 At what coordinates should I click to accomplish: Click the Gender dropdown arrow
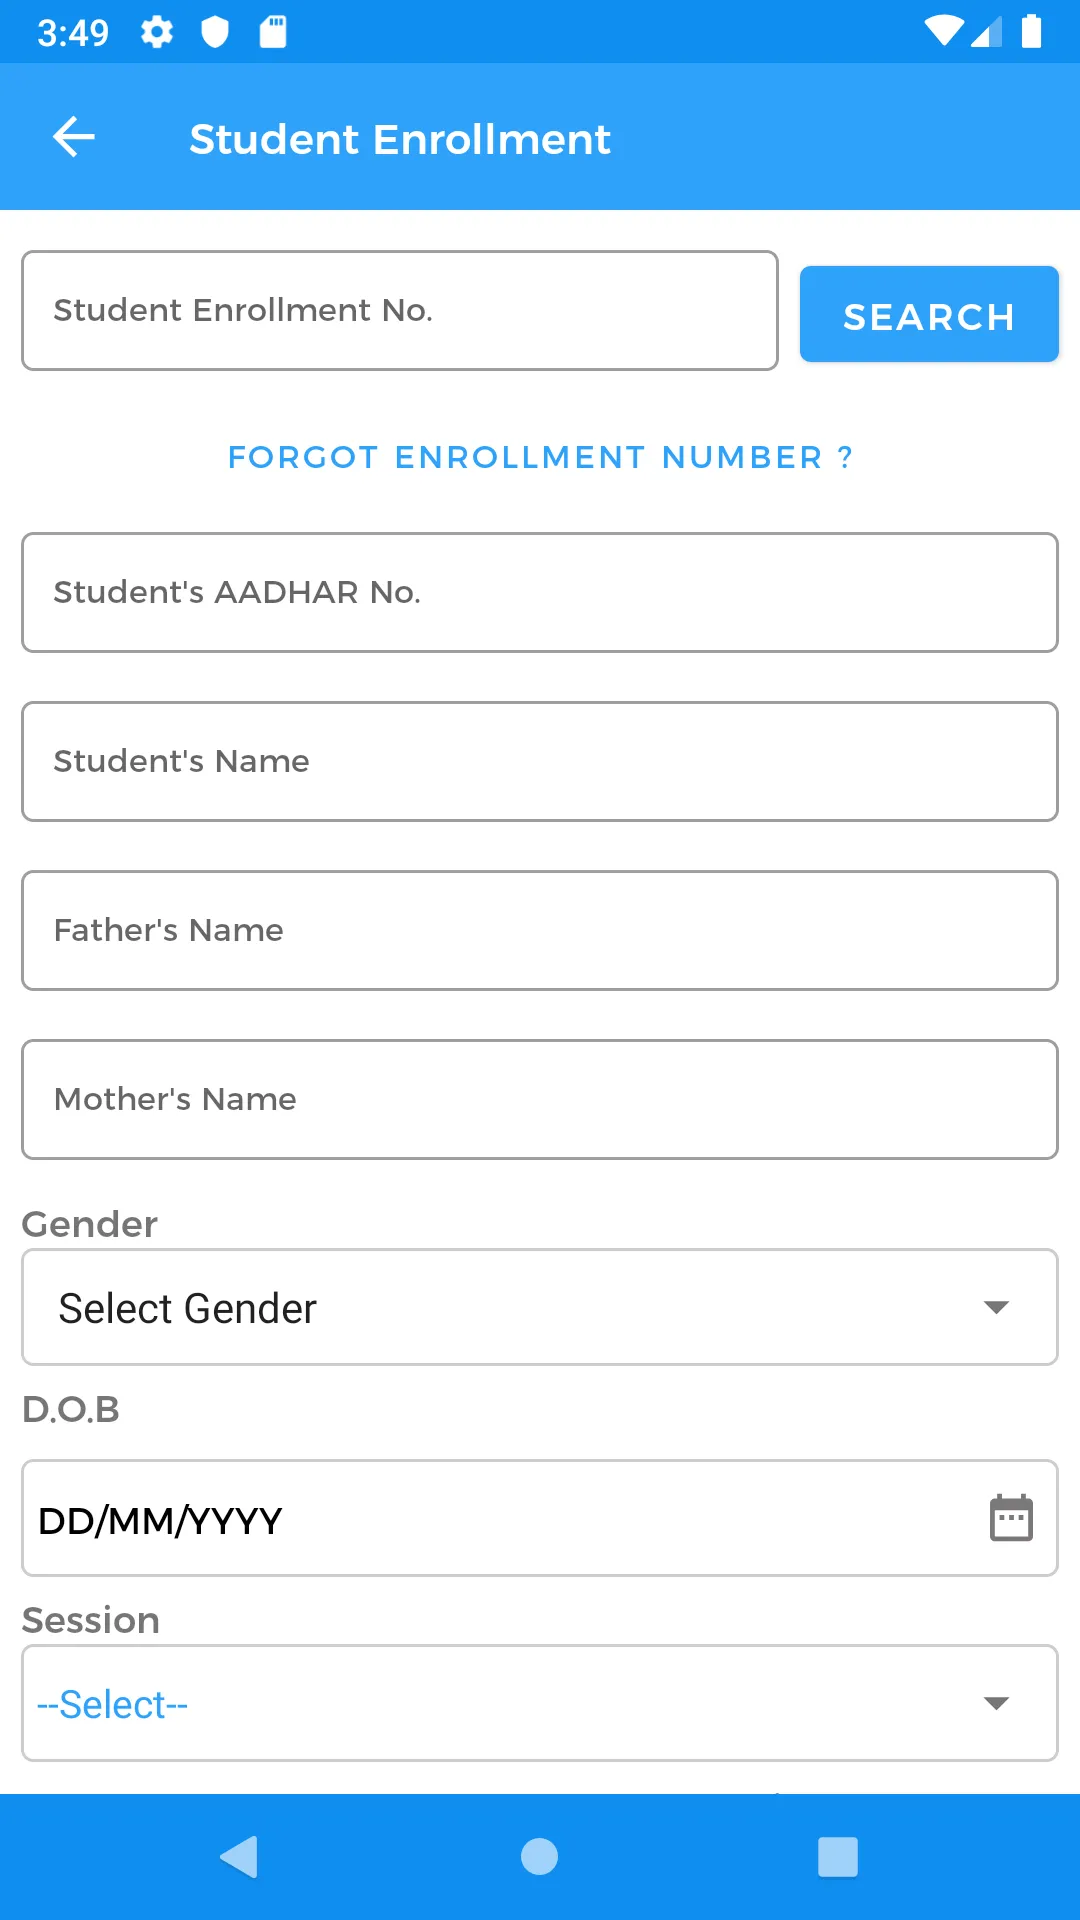coord(996,1308)
